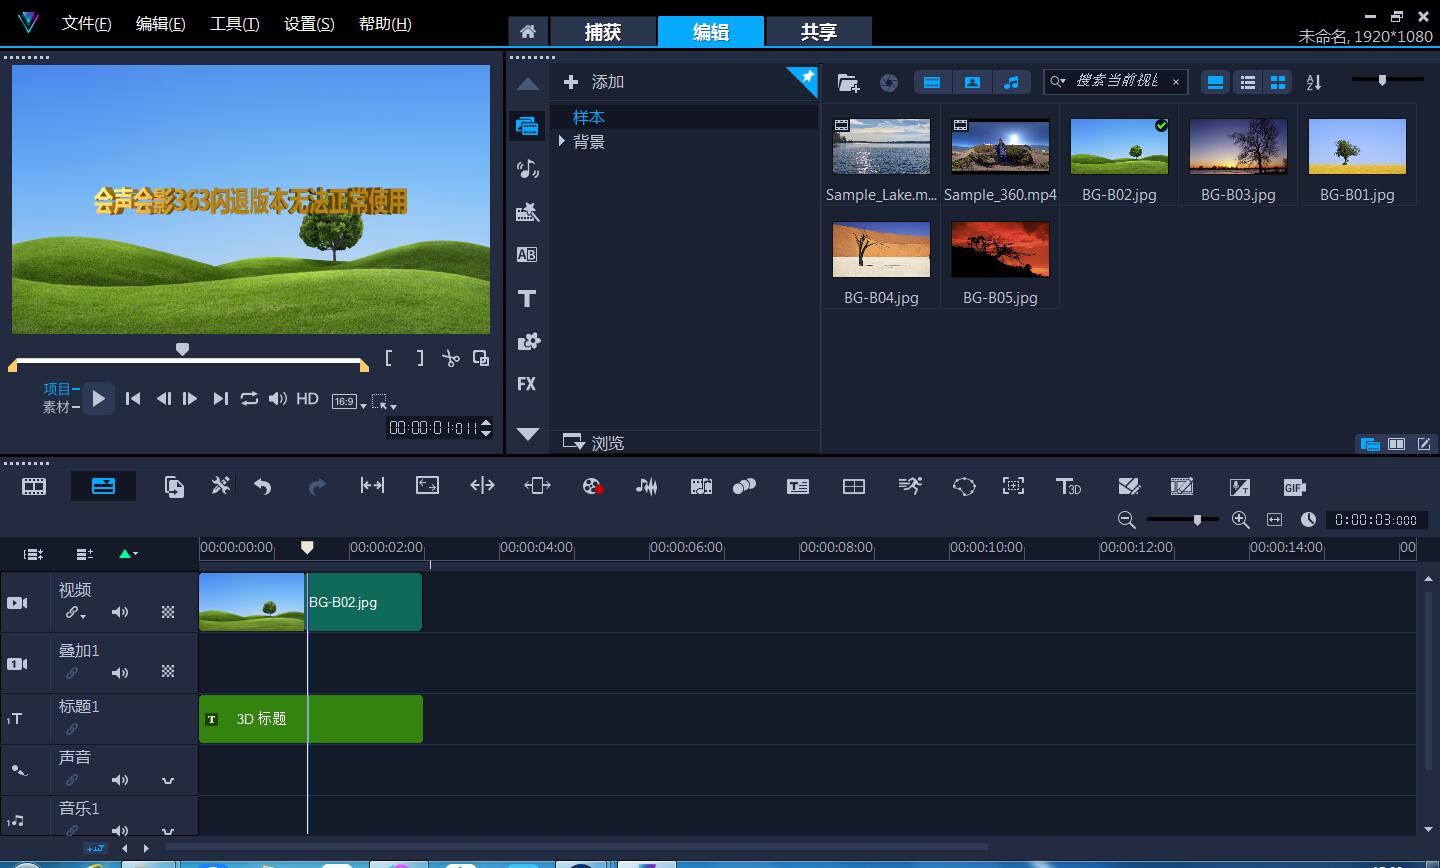
Task: Open the 3D Title Editor icon
Action: (1068, 486)
